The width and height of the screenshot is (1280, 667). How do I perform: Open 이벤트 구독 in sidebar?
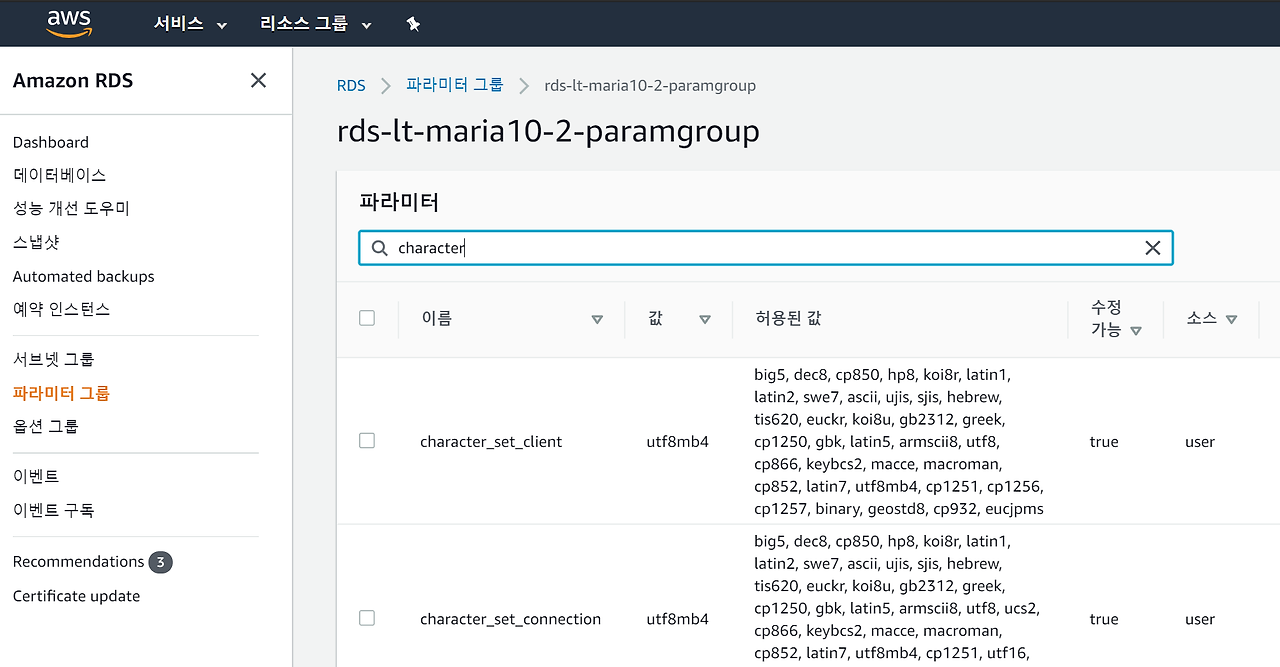tap(54, 510)
